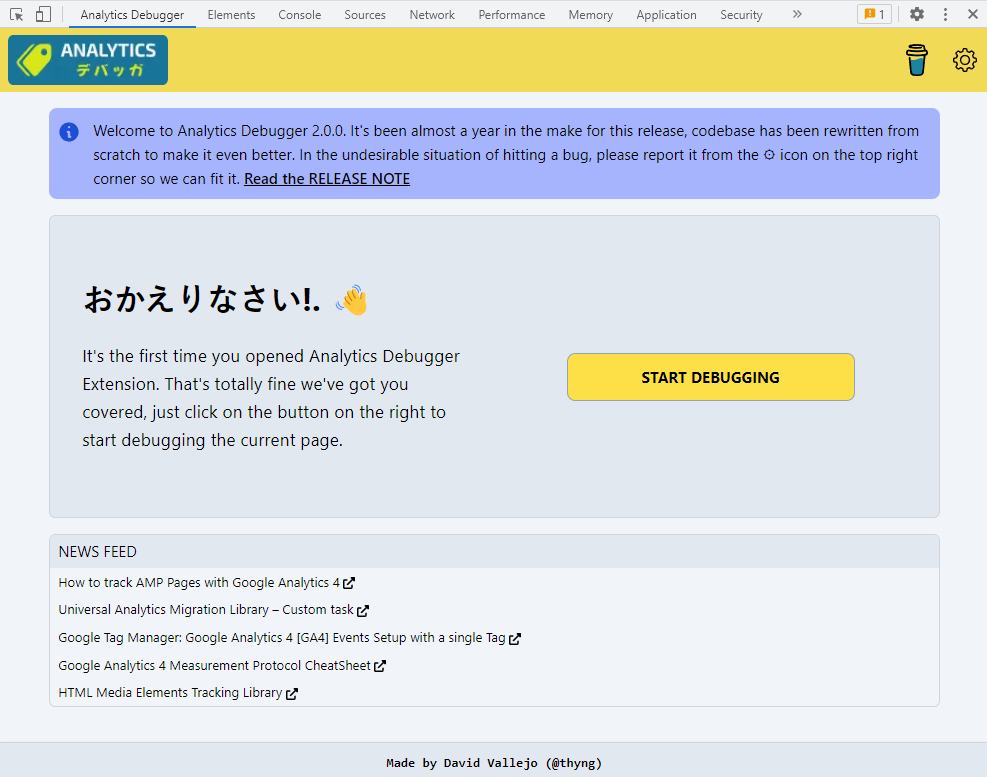Viewport: 987px width, 777px height.
Task: Open settings via the gear icon in yellow header
Action: pyautogui.click(x=964, y=60)
